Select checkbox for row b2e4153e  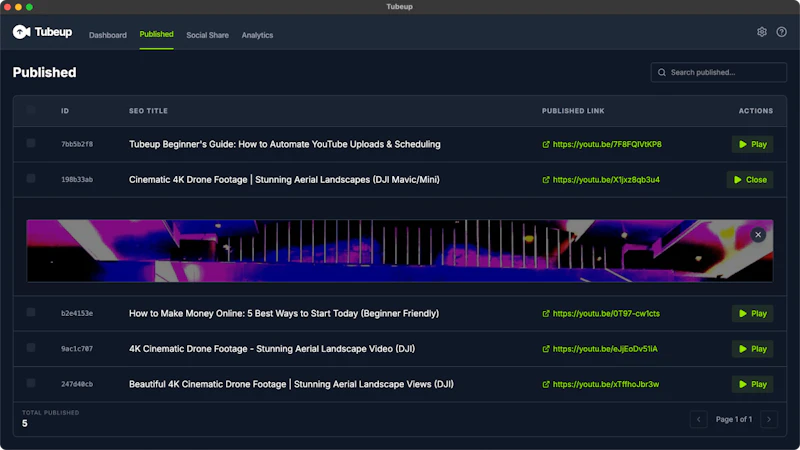[31, 312]
